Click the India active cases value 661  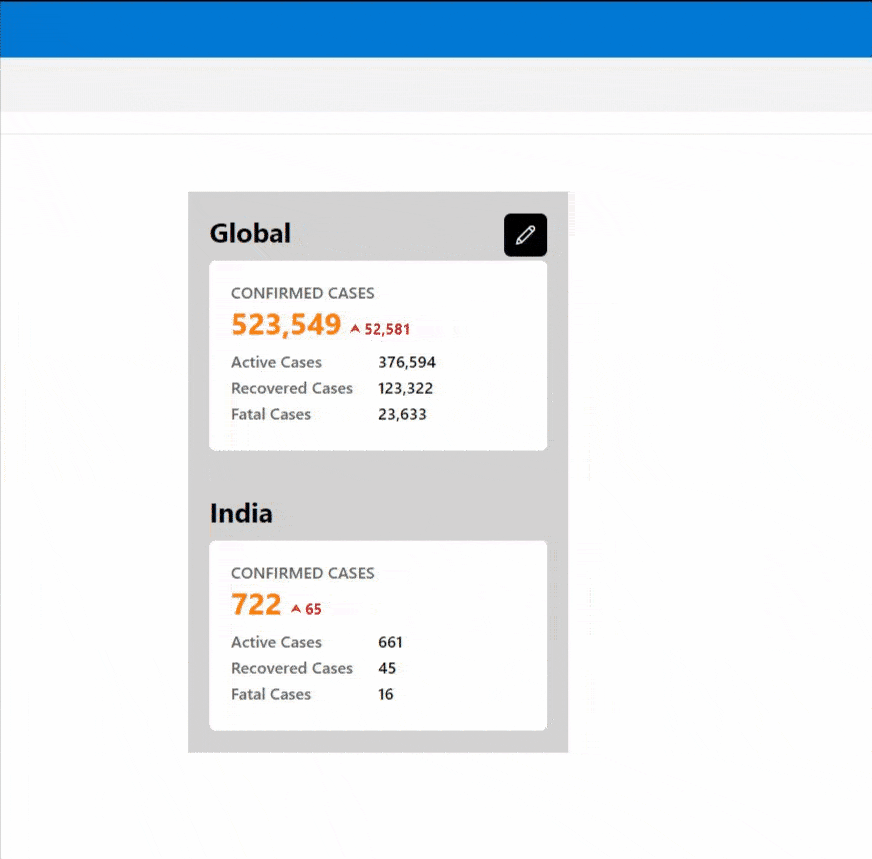(x=390, y=642)
